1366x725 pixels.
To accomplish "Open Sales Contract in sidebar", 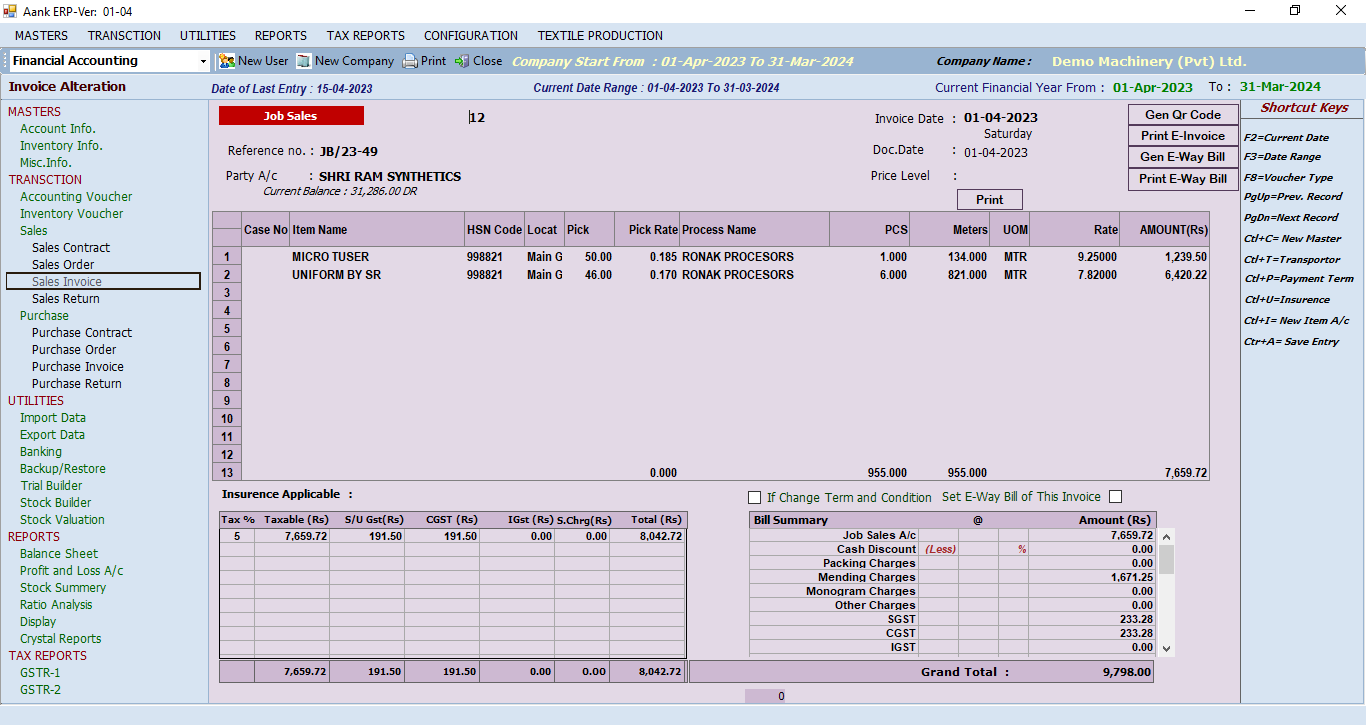I will tap(71, 248).
